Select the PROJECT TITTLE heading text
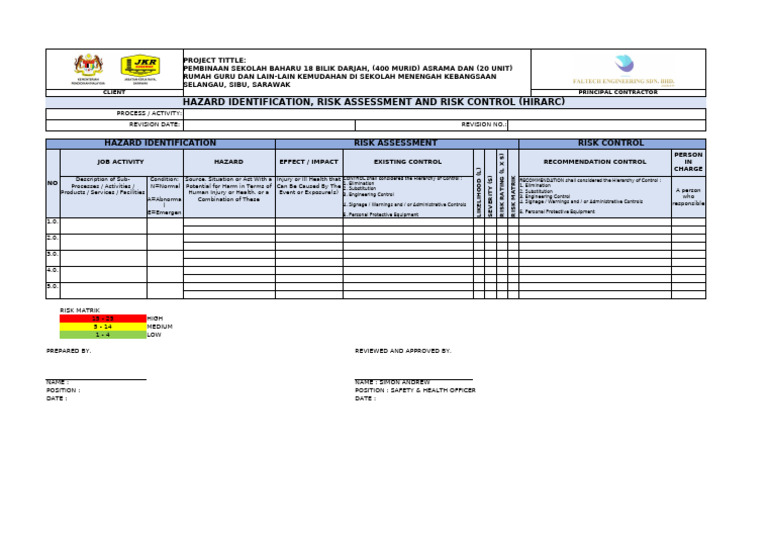Image resolution: width=768 pixels, height=543 pixels. tap(215, 60)
